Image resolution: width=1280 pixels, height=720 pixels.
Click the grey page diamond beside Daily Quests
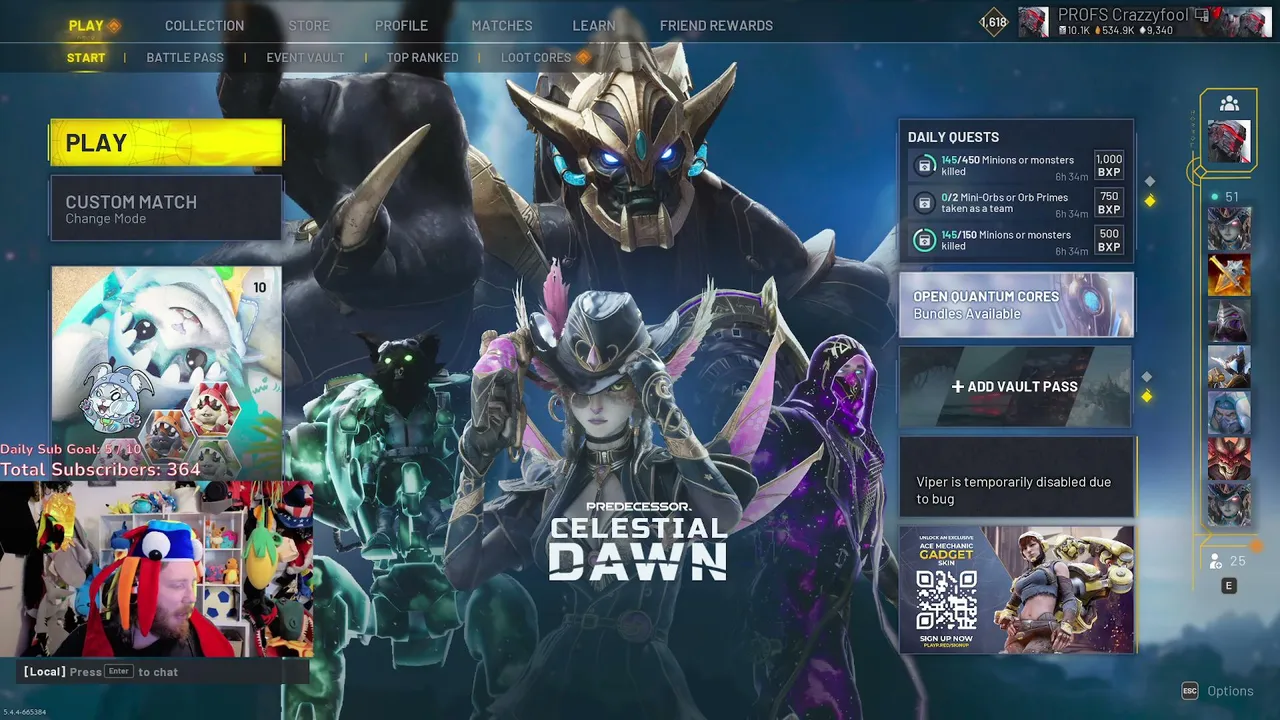click(x=1150, y=181)
